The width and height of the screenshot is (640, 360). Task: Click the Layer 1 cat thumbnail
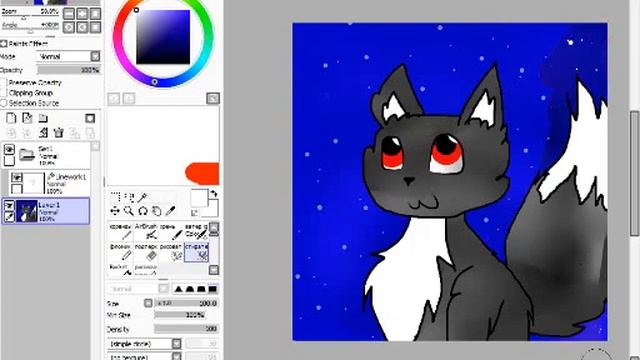pyautogui.click(x=27, y=211)
